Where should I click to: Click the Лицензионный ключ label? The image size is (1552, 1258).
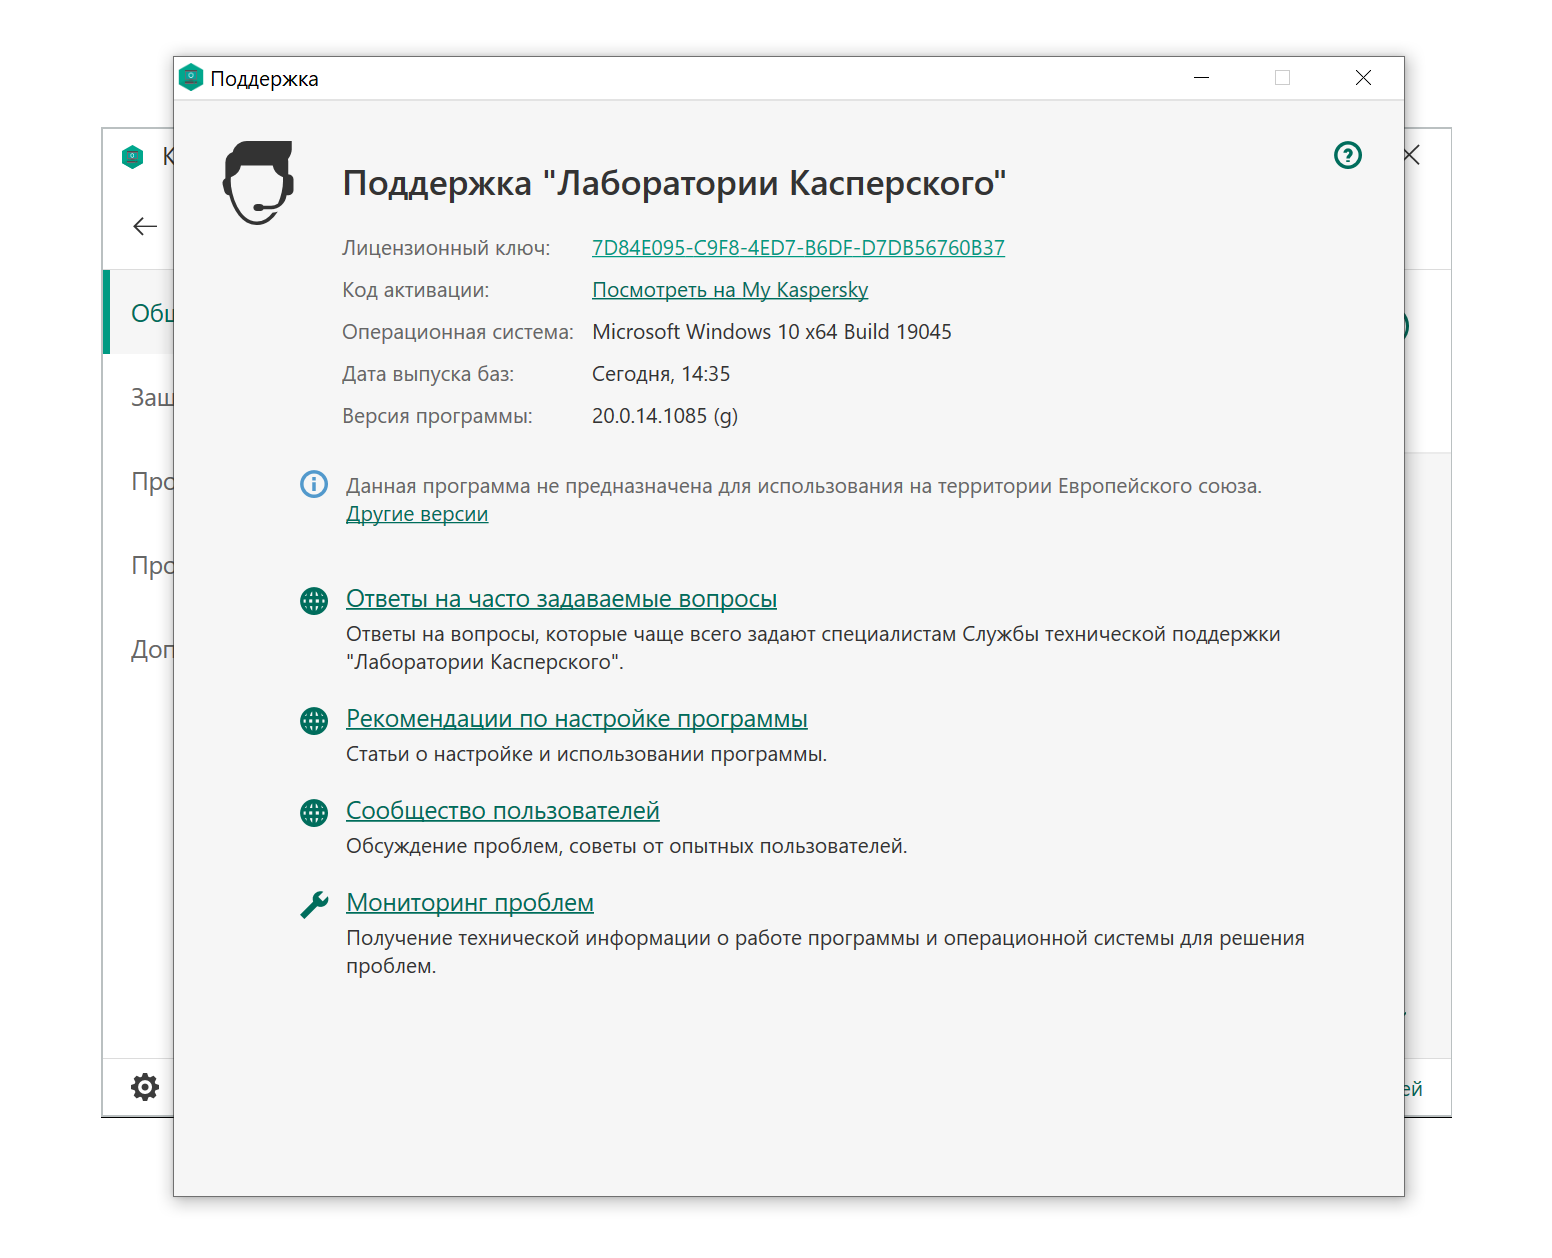(x=446, y=248)
